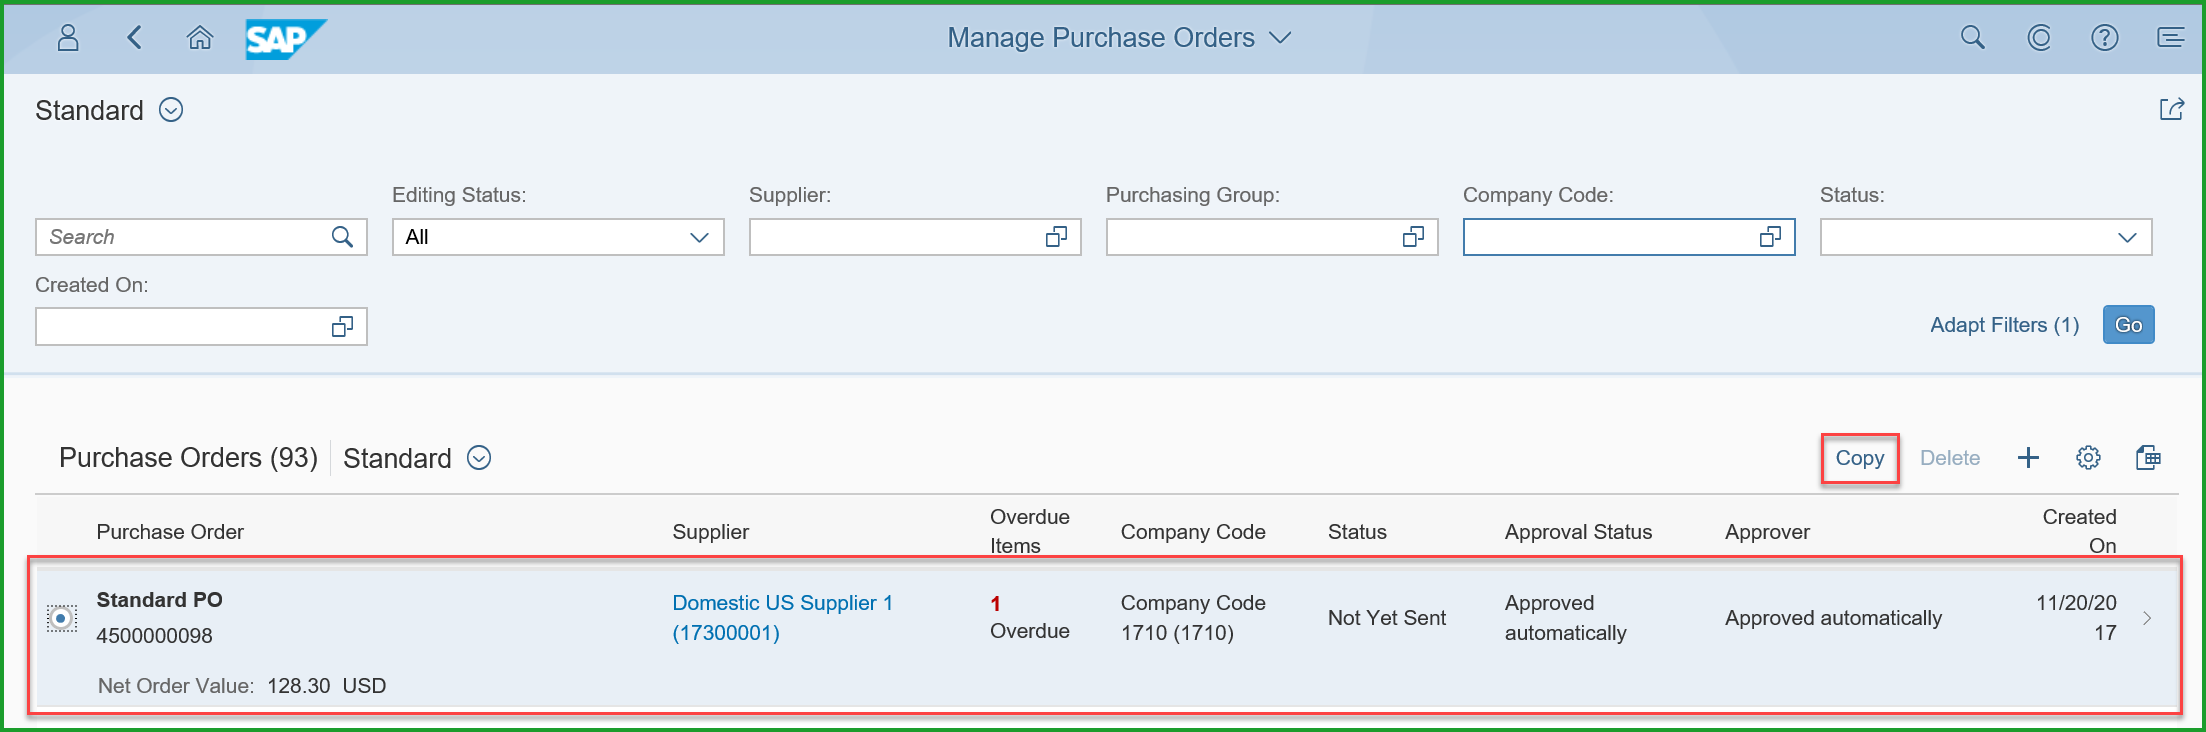The height and width of the screenshot is (732, 2206).
Task: Go to the Home launchpad icon
Action: click(x=200, y=38)
